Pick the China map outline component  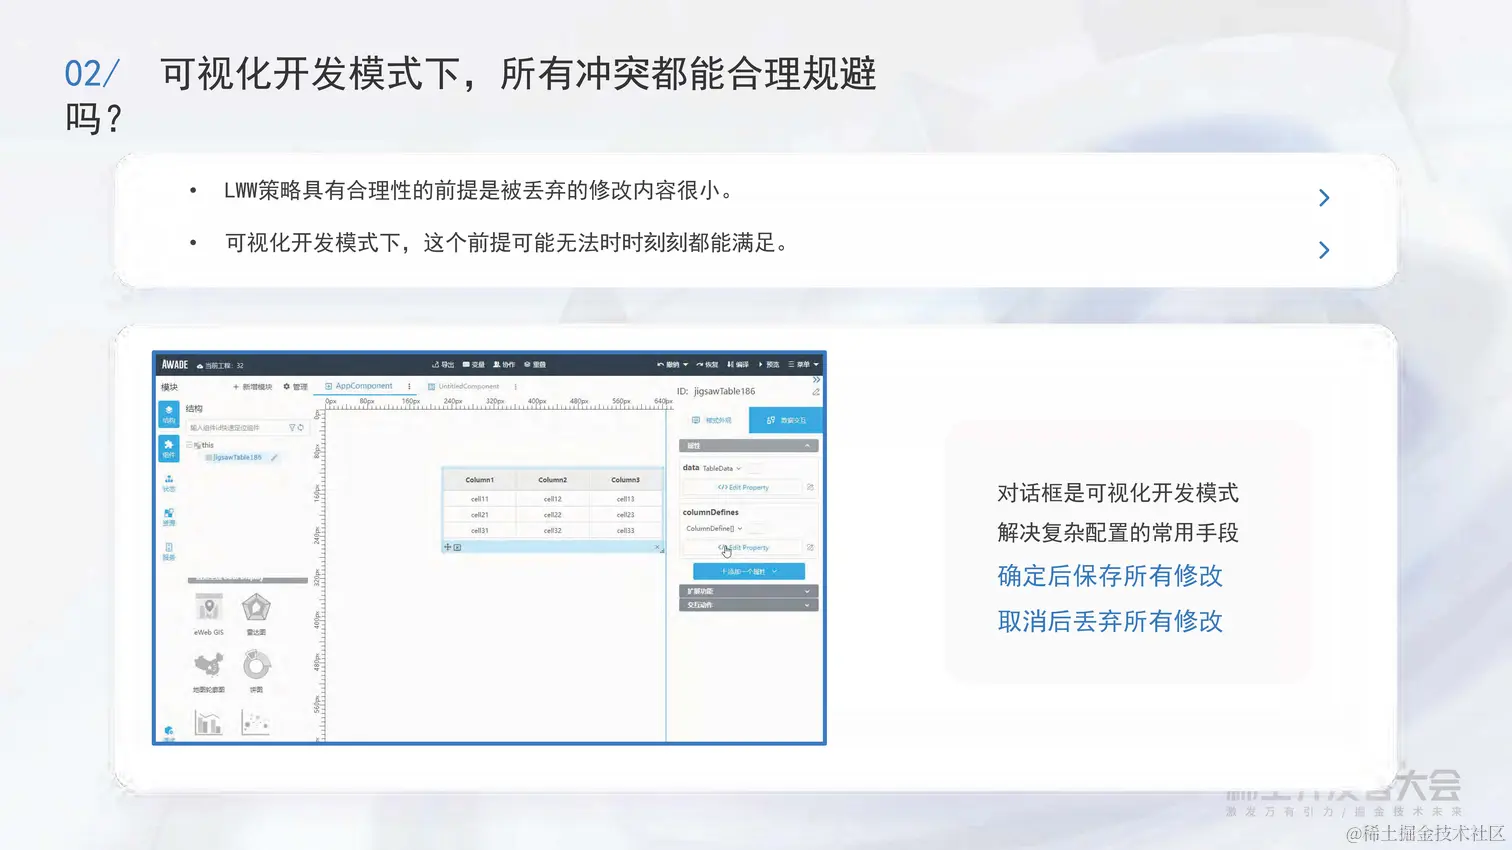click(x=209, y=665)
